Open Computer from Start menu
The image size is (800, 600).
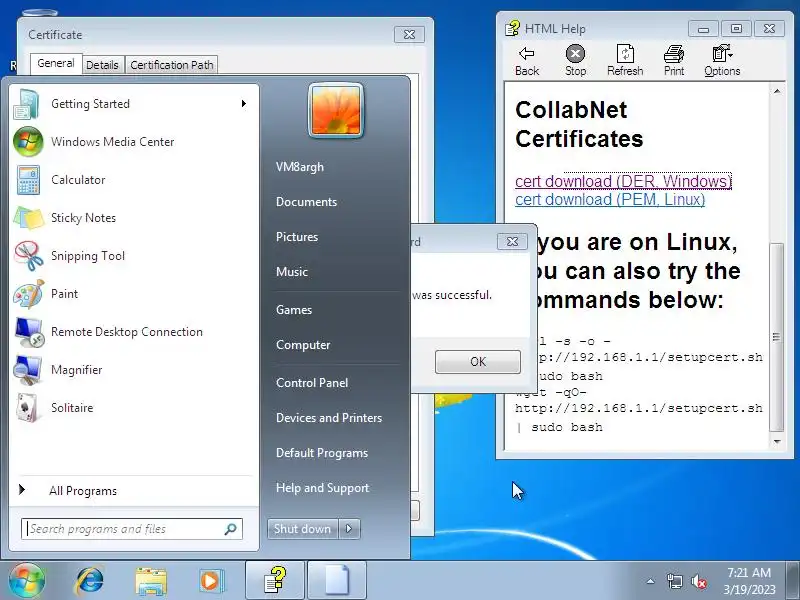click(x=303, y=345)
